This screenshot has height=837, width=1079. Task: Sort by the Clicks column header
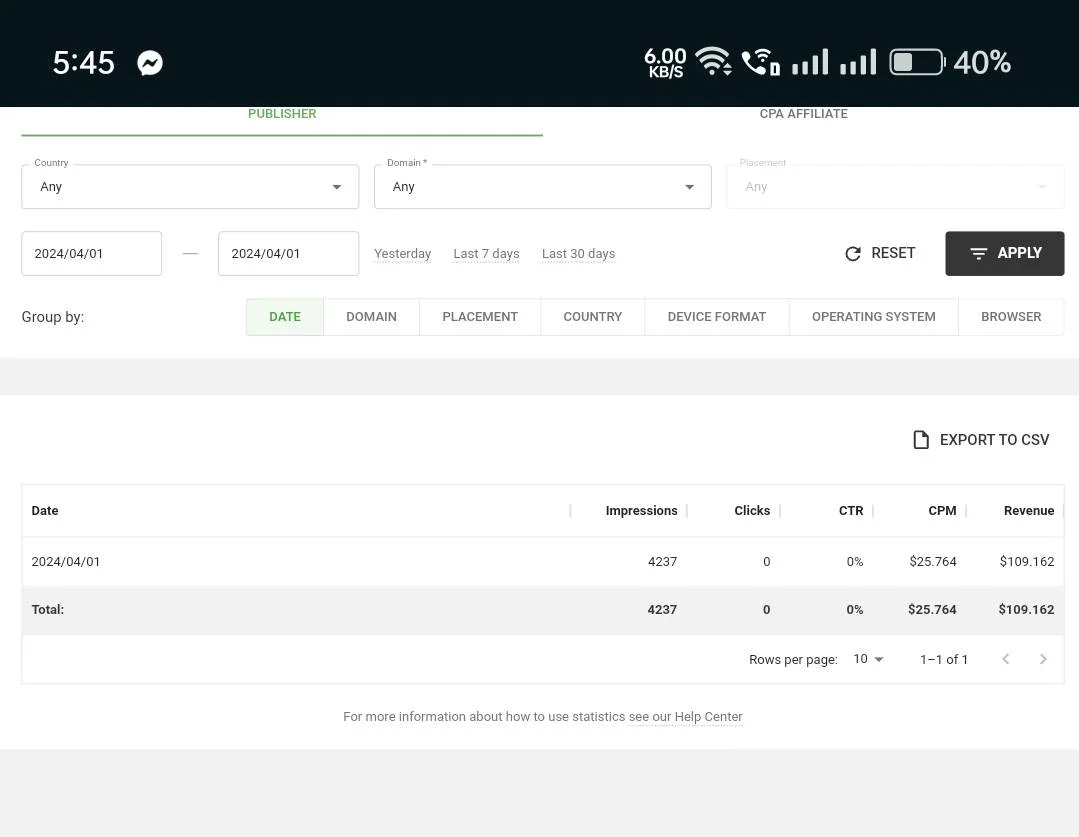pos(752,511)
